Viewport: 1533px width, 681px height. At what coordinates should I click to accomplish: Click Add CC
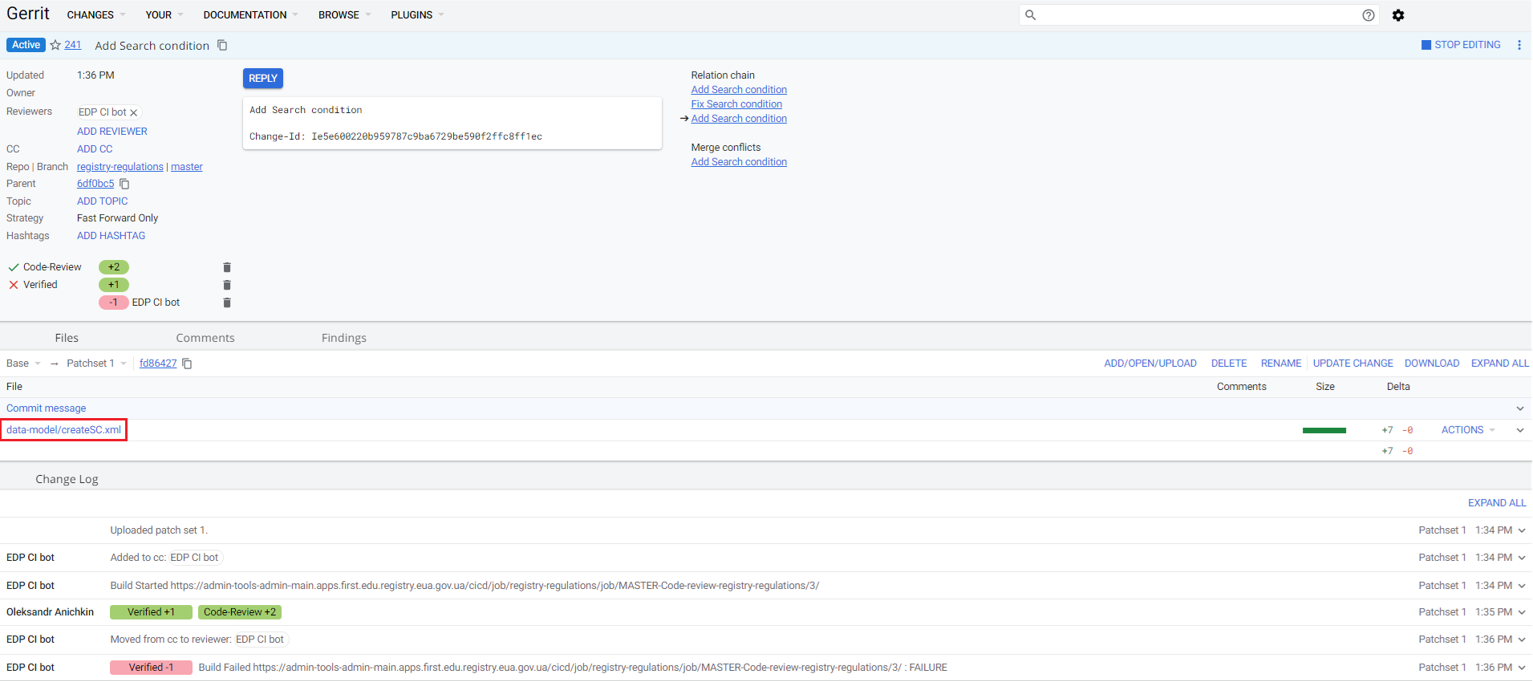pos(95,149)
